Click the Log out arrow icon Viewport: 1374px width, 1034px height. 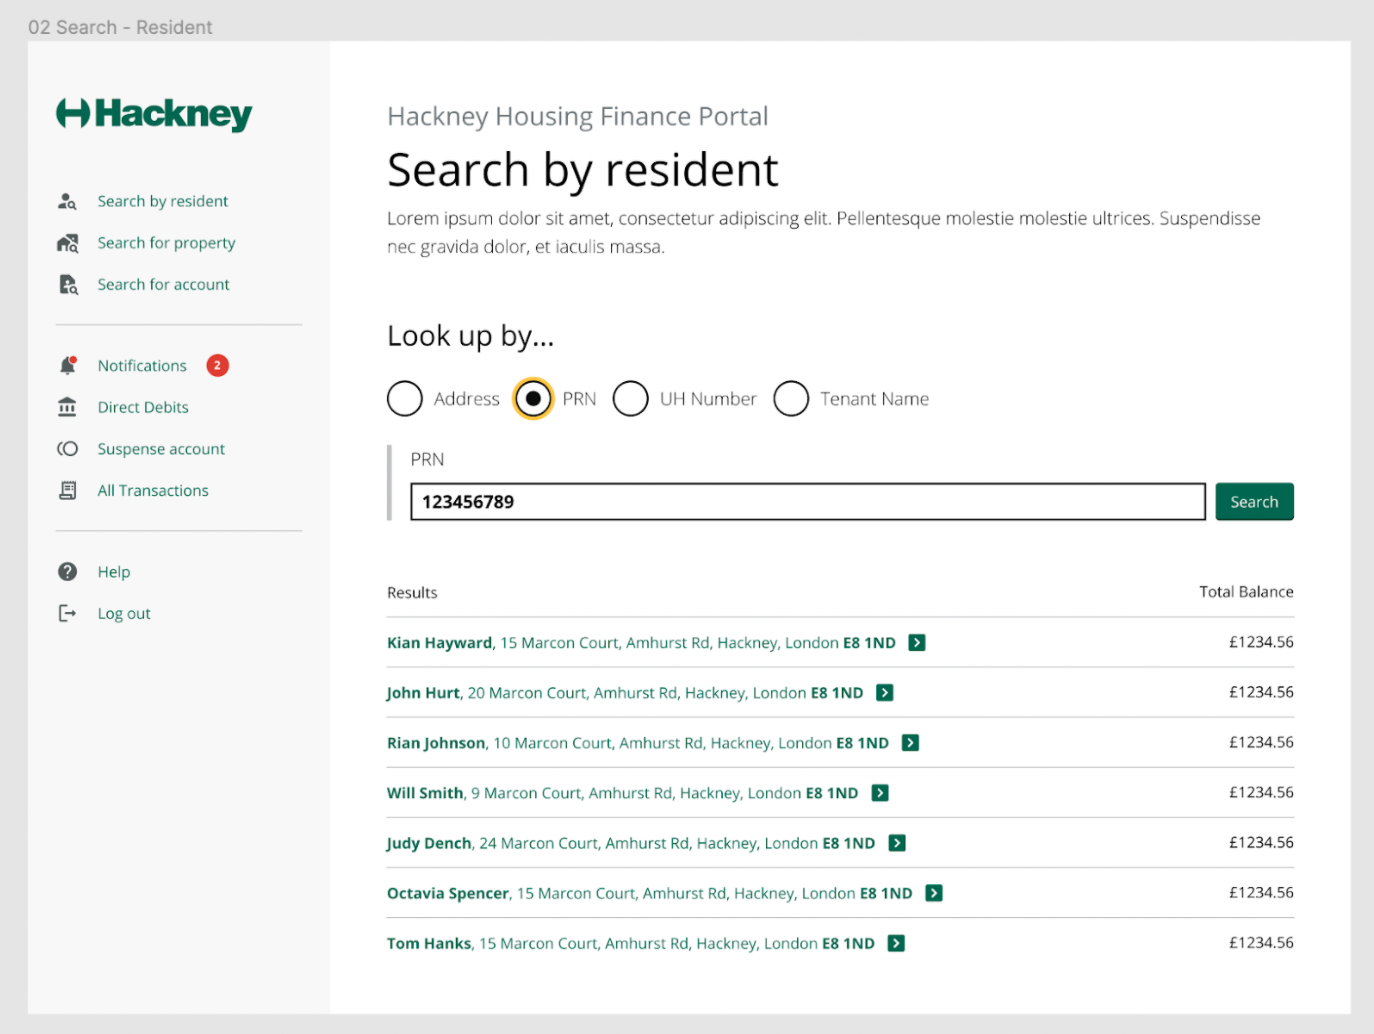coord(67,613)
